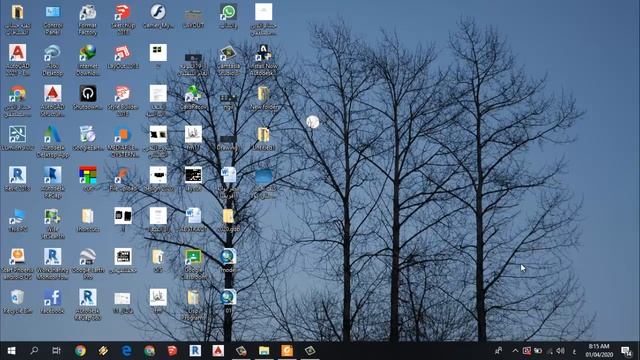Open the Flash player desktop icon
Image resolution: width=640 pixels, height=360 pixels.
[x=158, y=16]
